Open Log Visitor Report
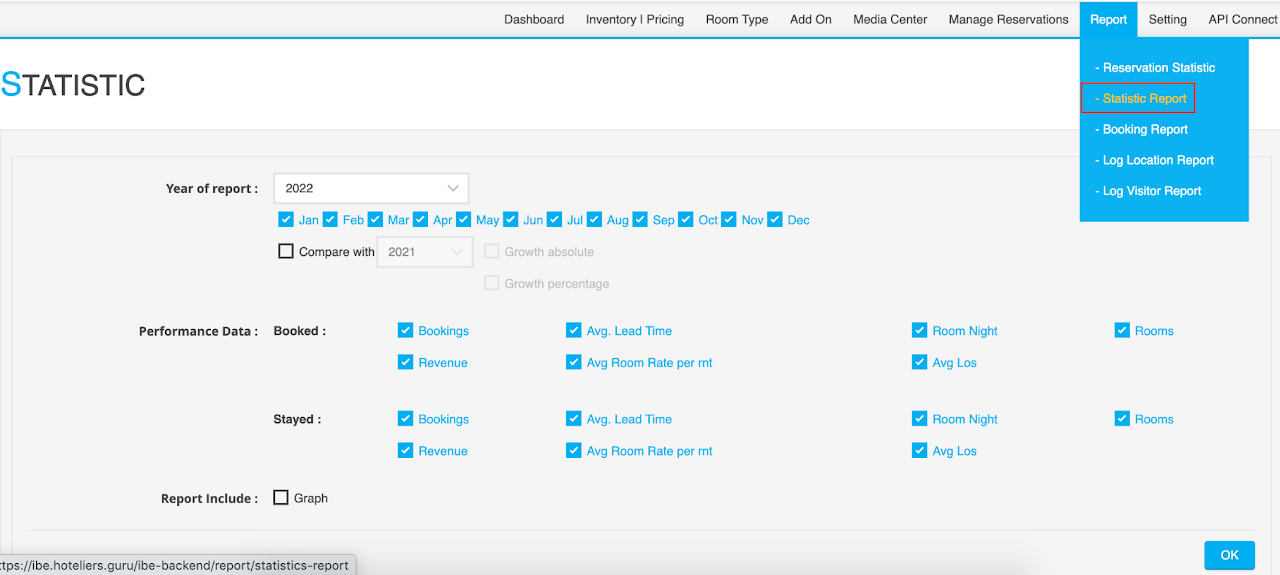The image size is (1280, 575). pyautogui.click(x=1151, y=191)
